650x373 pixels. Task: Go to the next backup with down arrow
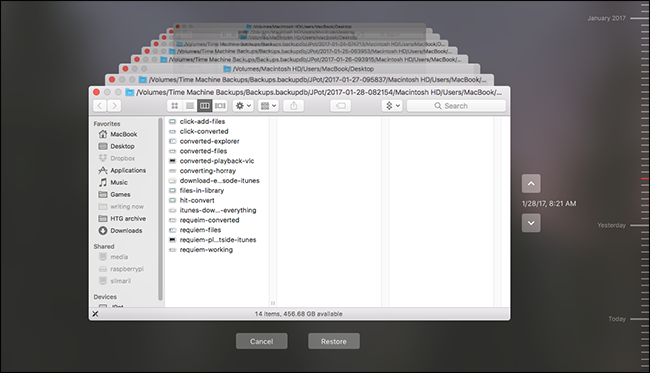(x=531, y=223)
